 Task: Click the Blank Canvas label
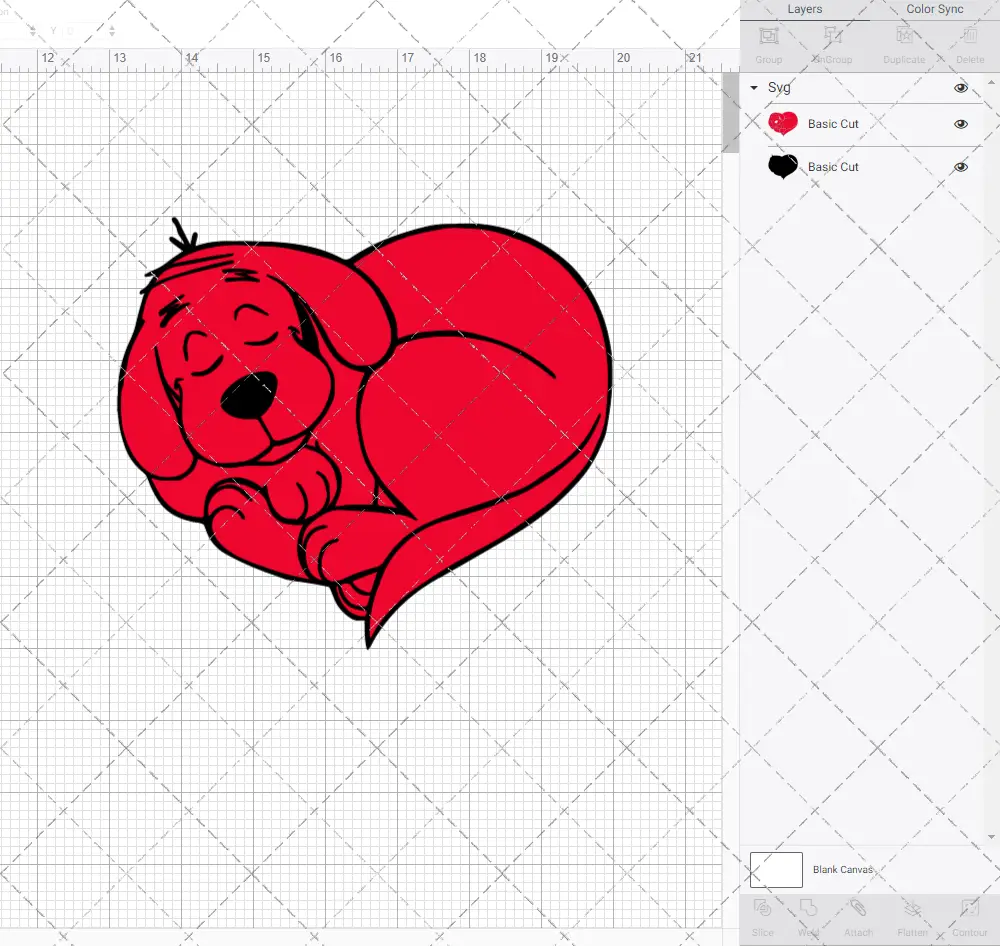click(842, 869)
